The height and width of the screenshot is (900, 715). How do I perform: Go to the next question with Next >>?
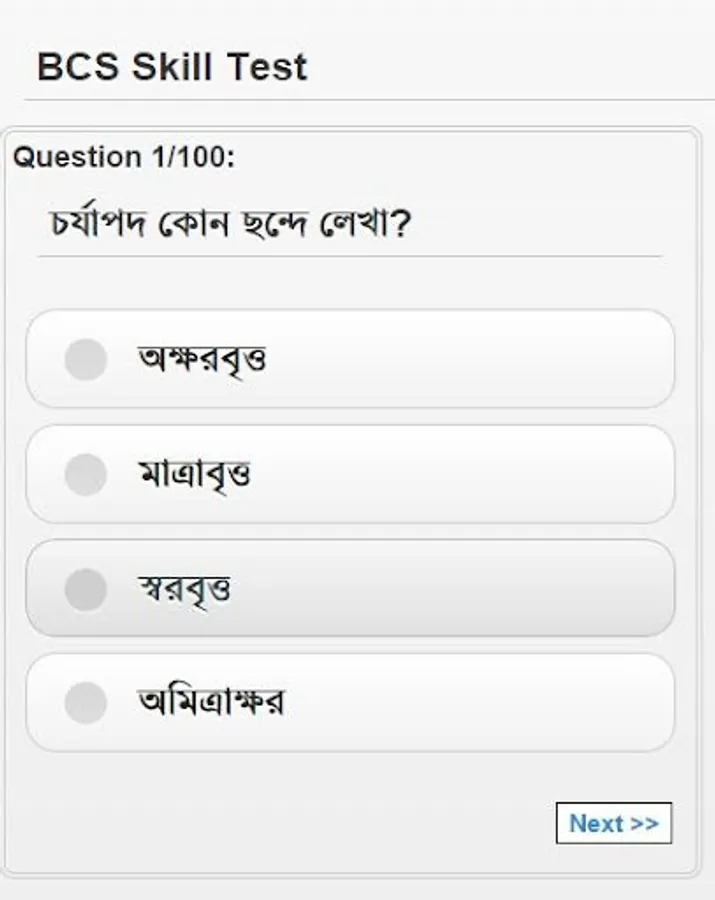pyautogui.click(x=613, y=823)
